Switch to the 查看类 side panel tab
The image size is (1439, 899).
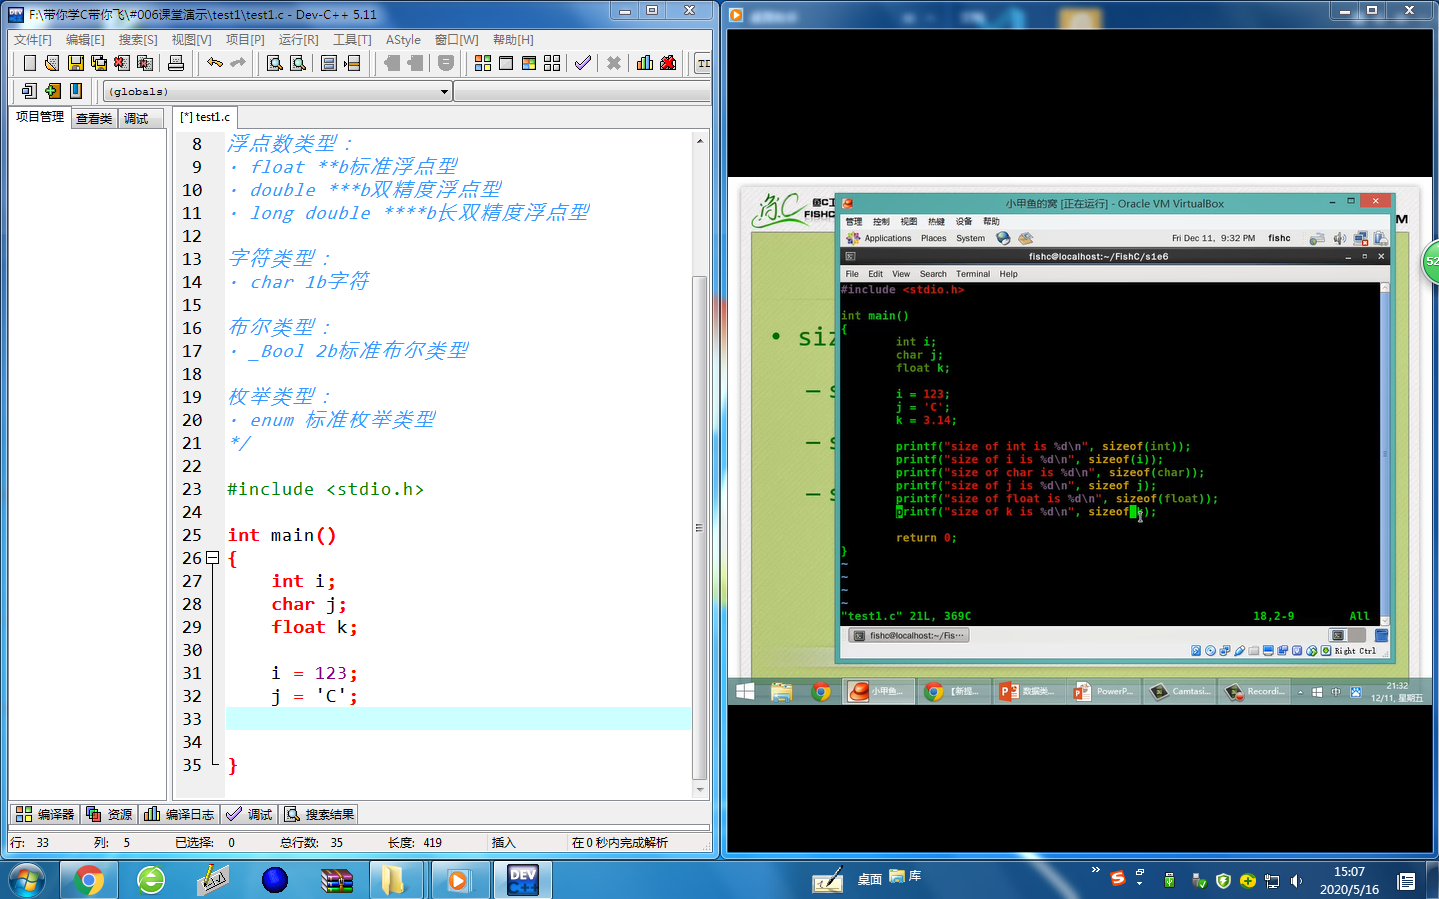[x=94, y=118]
